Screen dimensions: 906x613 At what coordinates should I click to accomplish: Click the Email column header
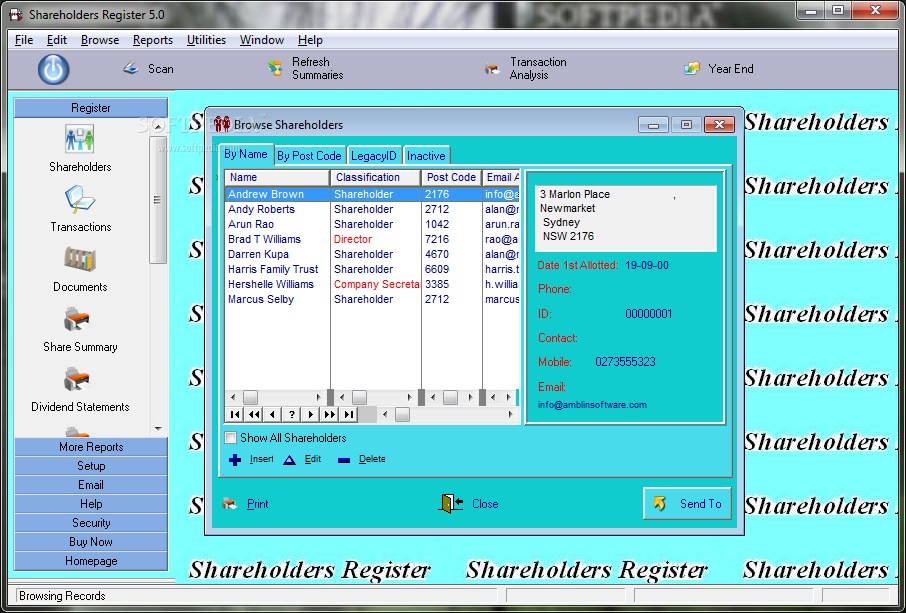[501, 177]
